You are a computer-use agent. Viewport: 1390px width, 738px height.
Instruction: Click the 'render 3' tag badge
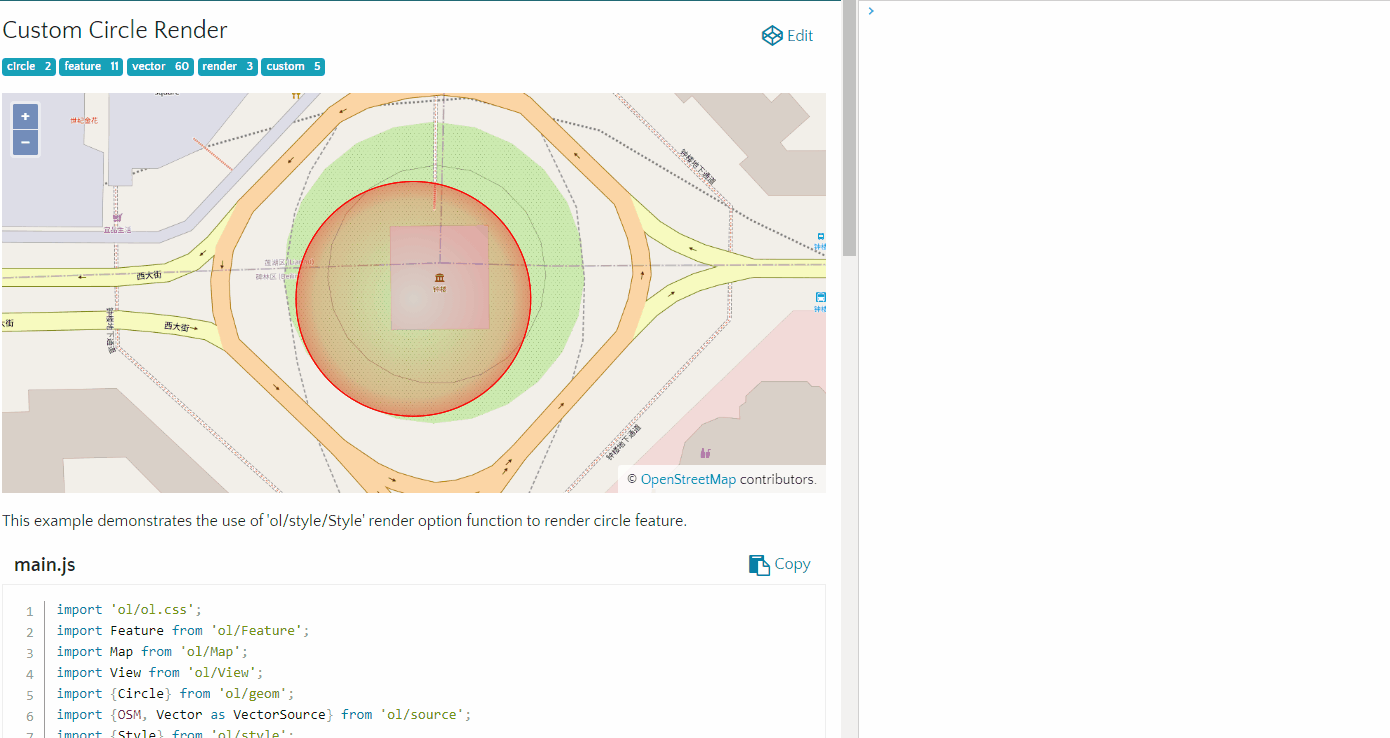pyautogui.click(x=227, y=66)
